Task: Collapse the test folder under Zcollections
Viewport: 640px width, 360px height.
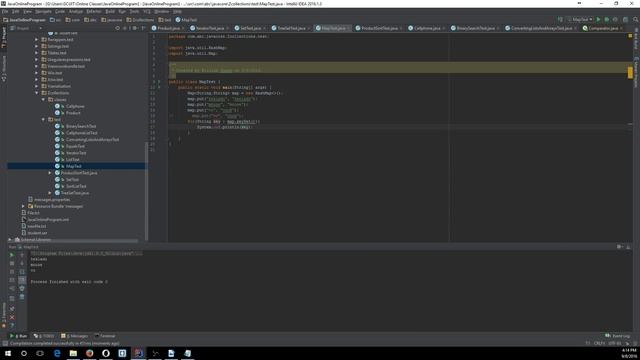Action: point(43,120)
